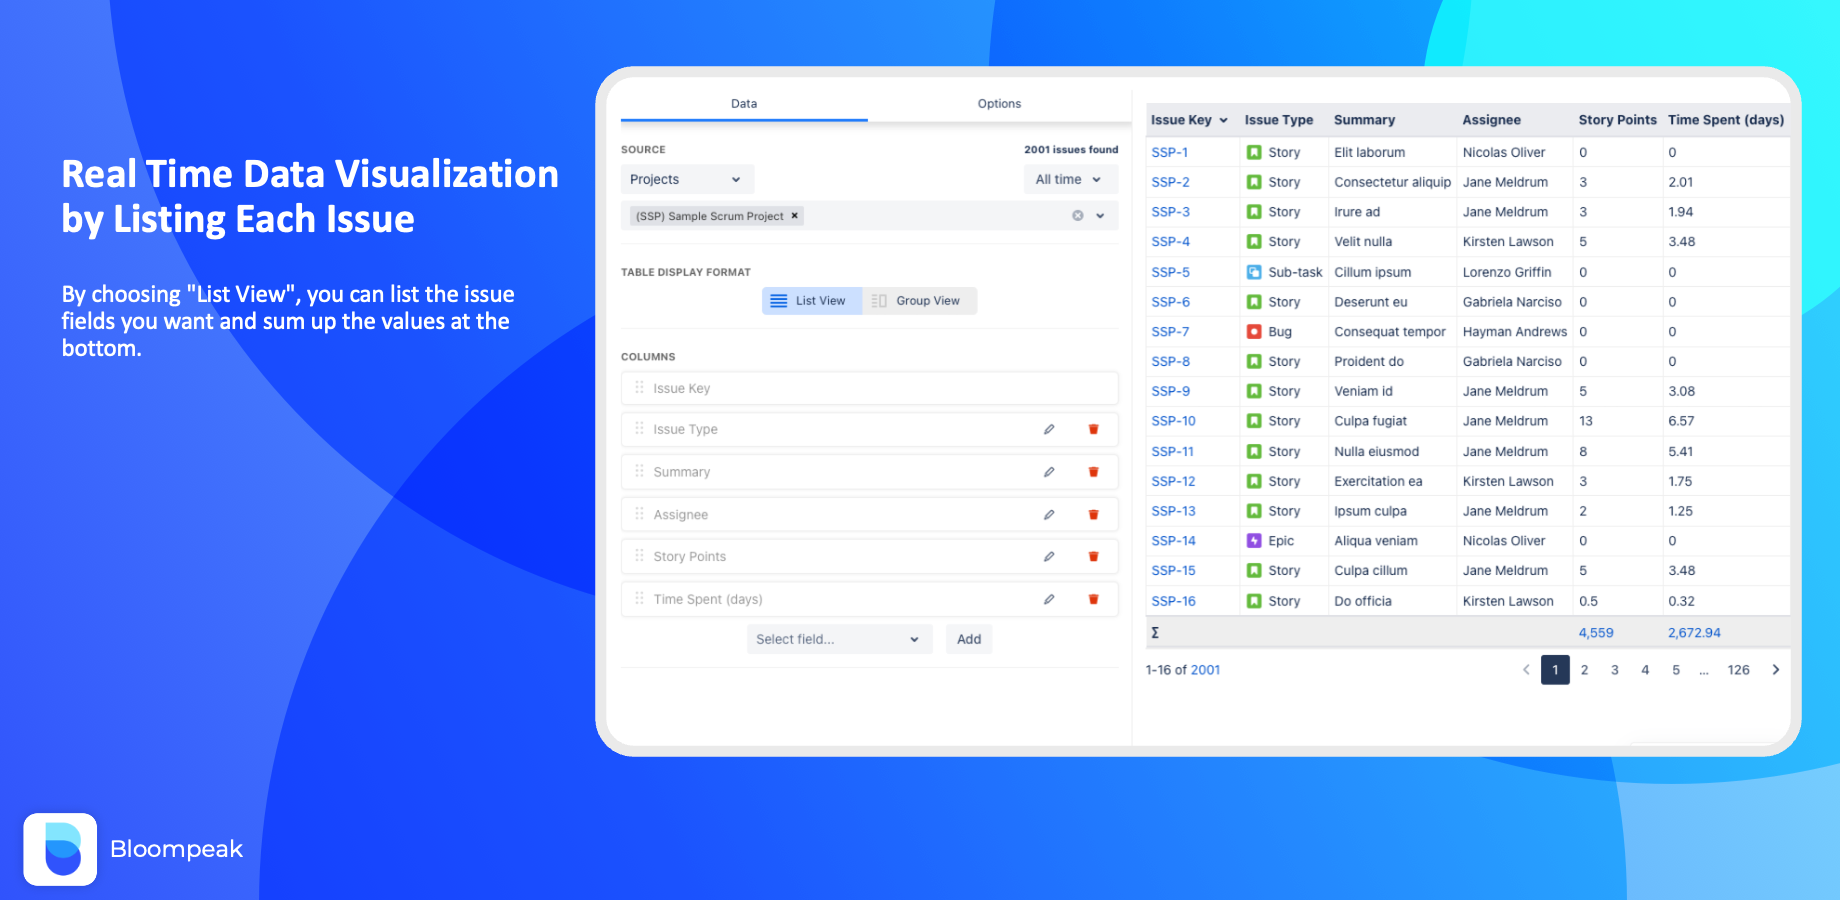
Task: Click the "Exercitation ea" summary cell
Action: pos(1378,481)
